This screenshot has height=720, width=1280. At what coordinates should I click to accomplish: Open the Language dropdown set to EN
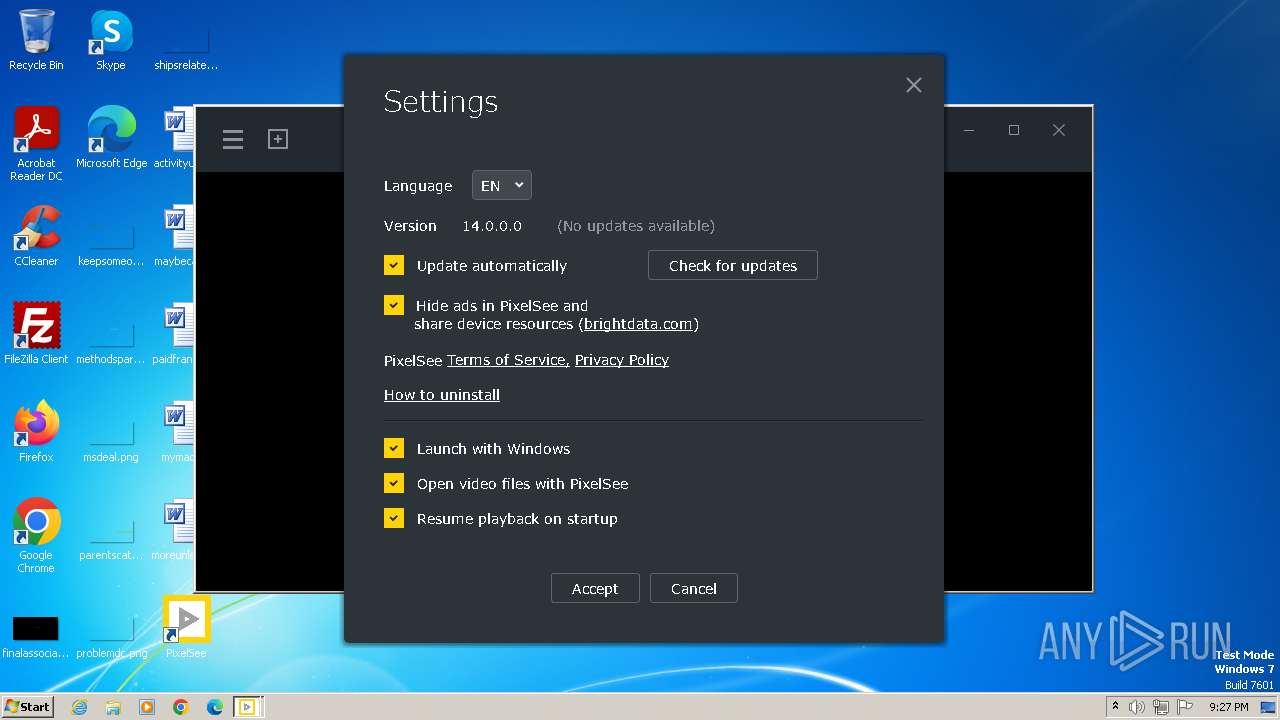[x=502, y=185]
